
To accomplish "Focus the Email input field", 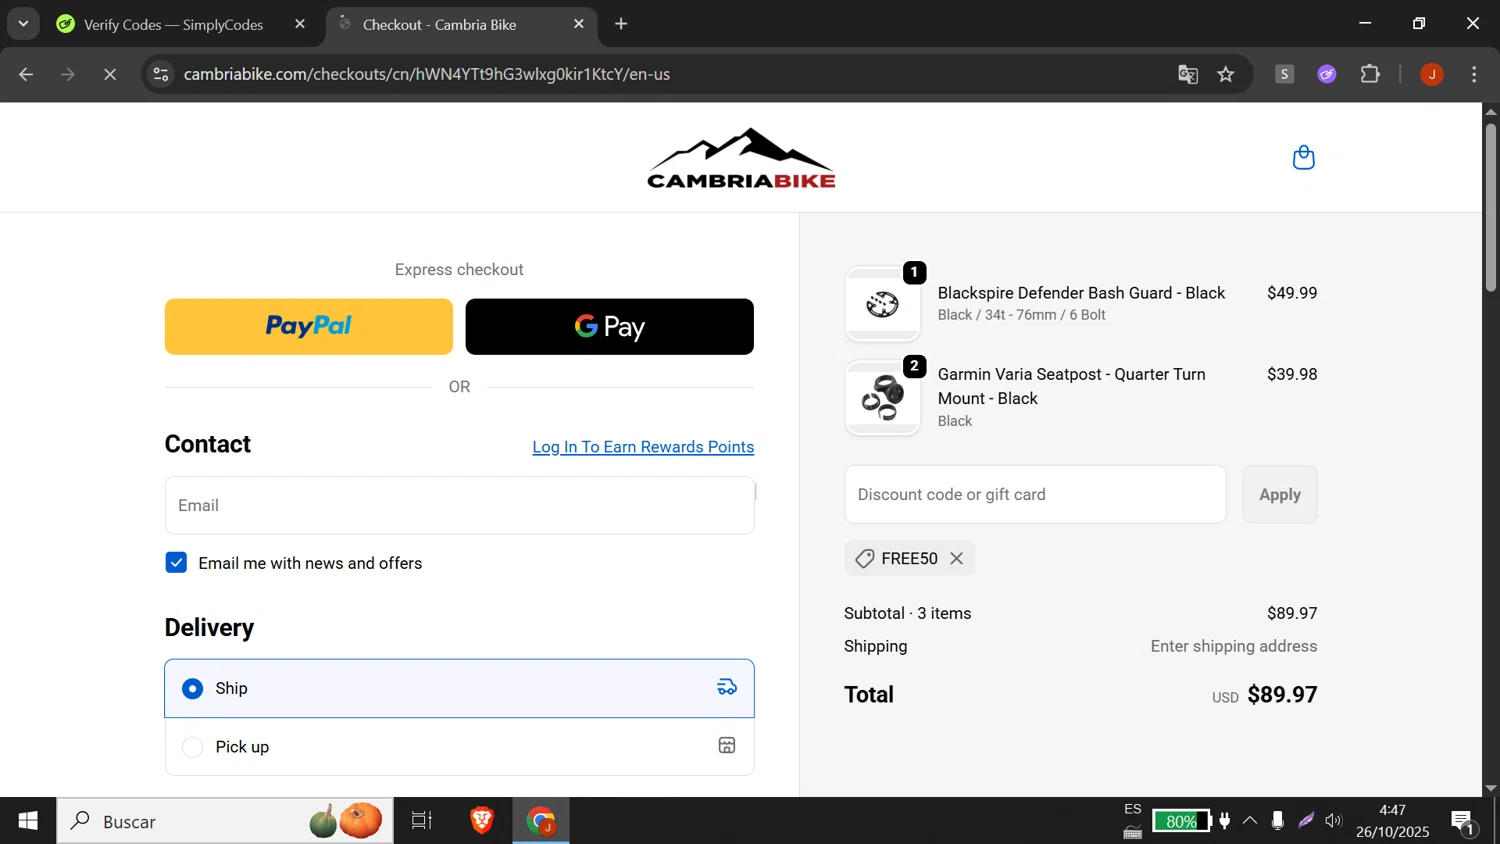I will tap(459, 505).
